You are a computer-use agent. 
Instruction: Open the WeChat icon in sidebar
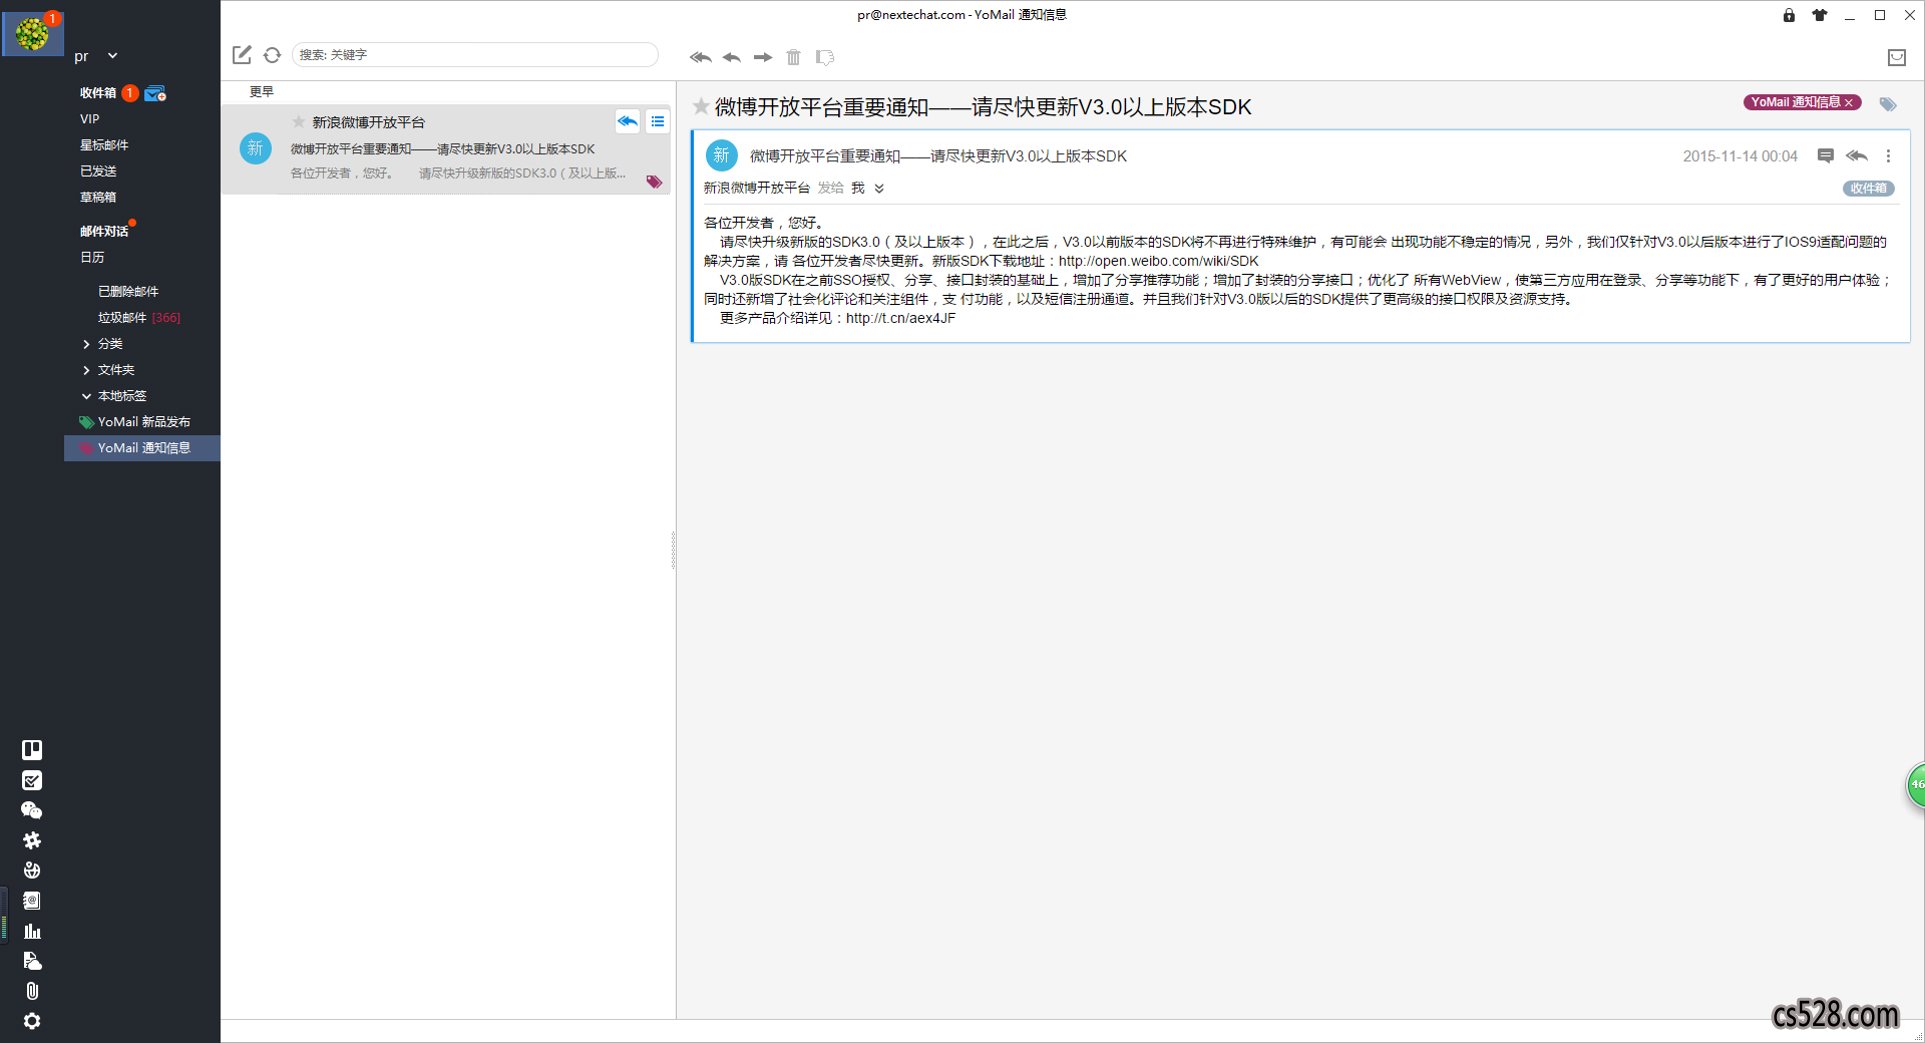[32, 810]
